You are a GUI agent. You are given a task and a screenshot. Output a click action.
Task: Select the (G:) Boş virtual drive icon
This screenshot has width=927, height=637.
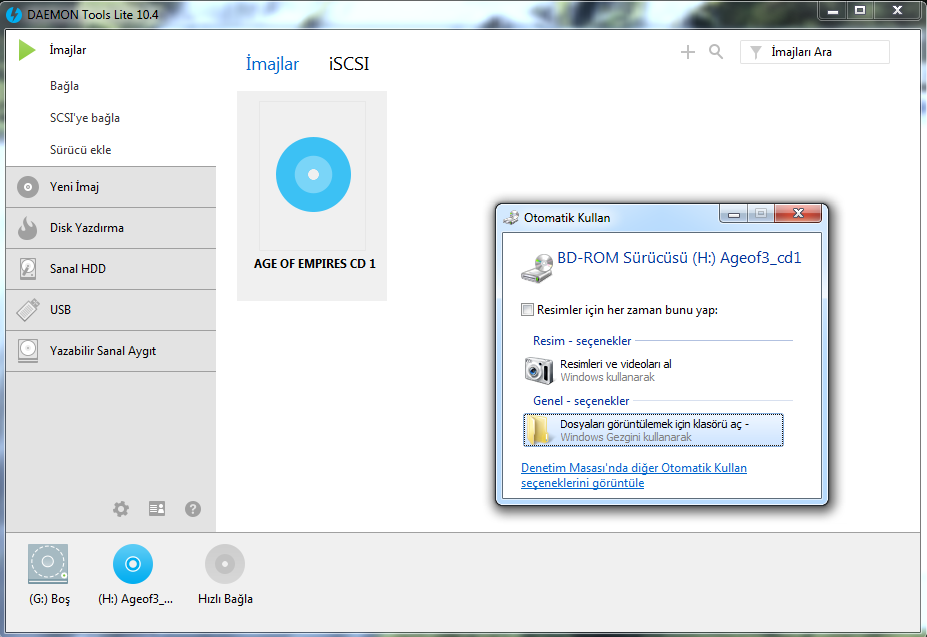coord(48,564)
